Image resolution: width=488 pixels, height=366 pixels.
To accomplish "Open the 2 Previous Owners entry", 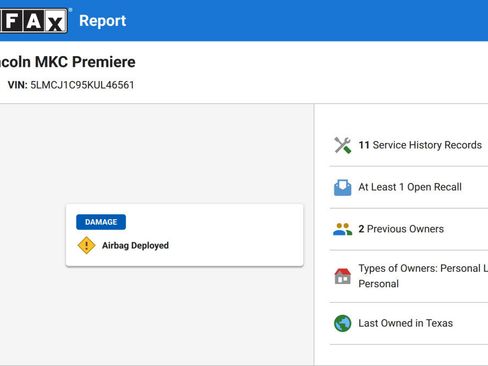I will [x=409, y=229].
